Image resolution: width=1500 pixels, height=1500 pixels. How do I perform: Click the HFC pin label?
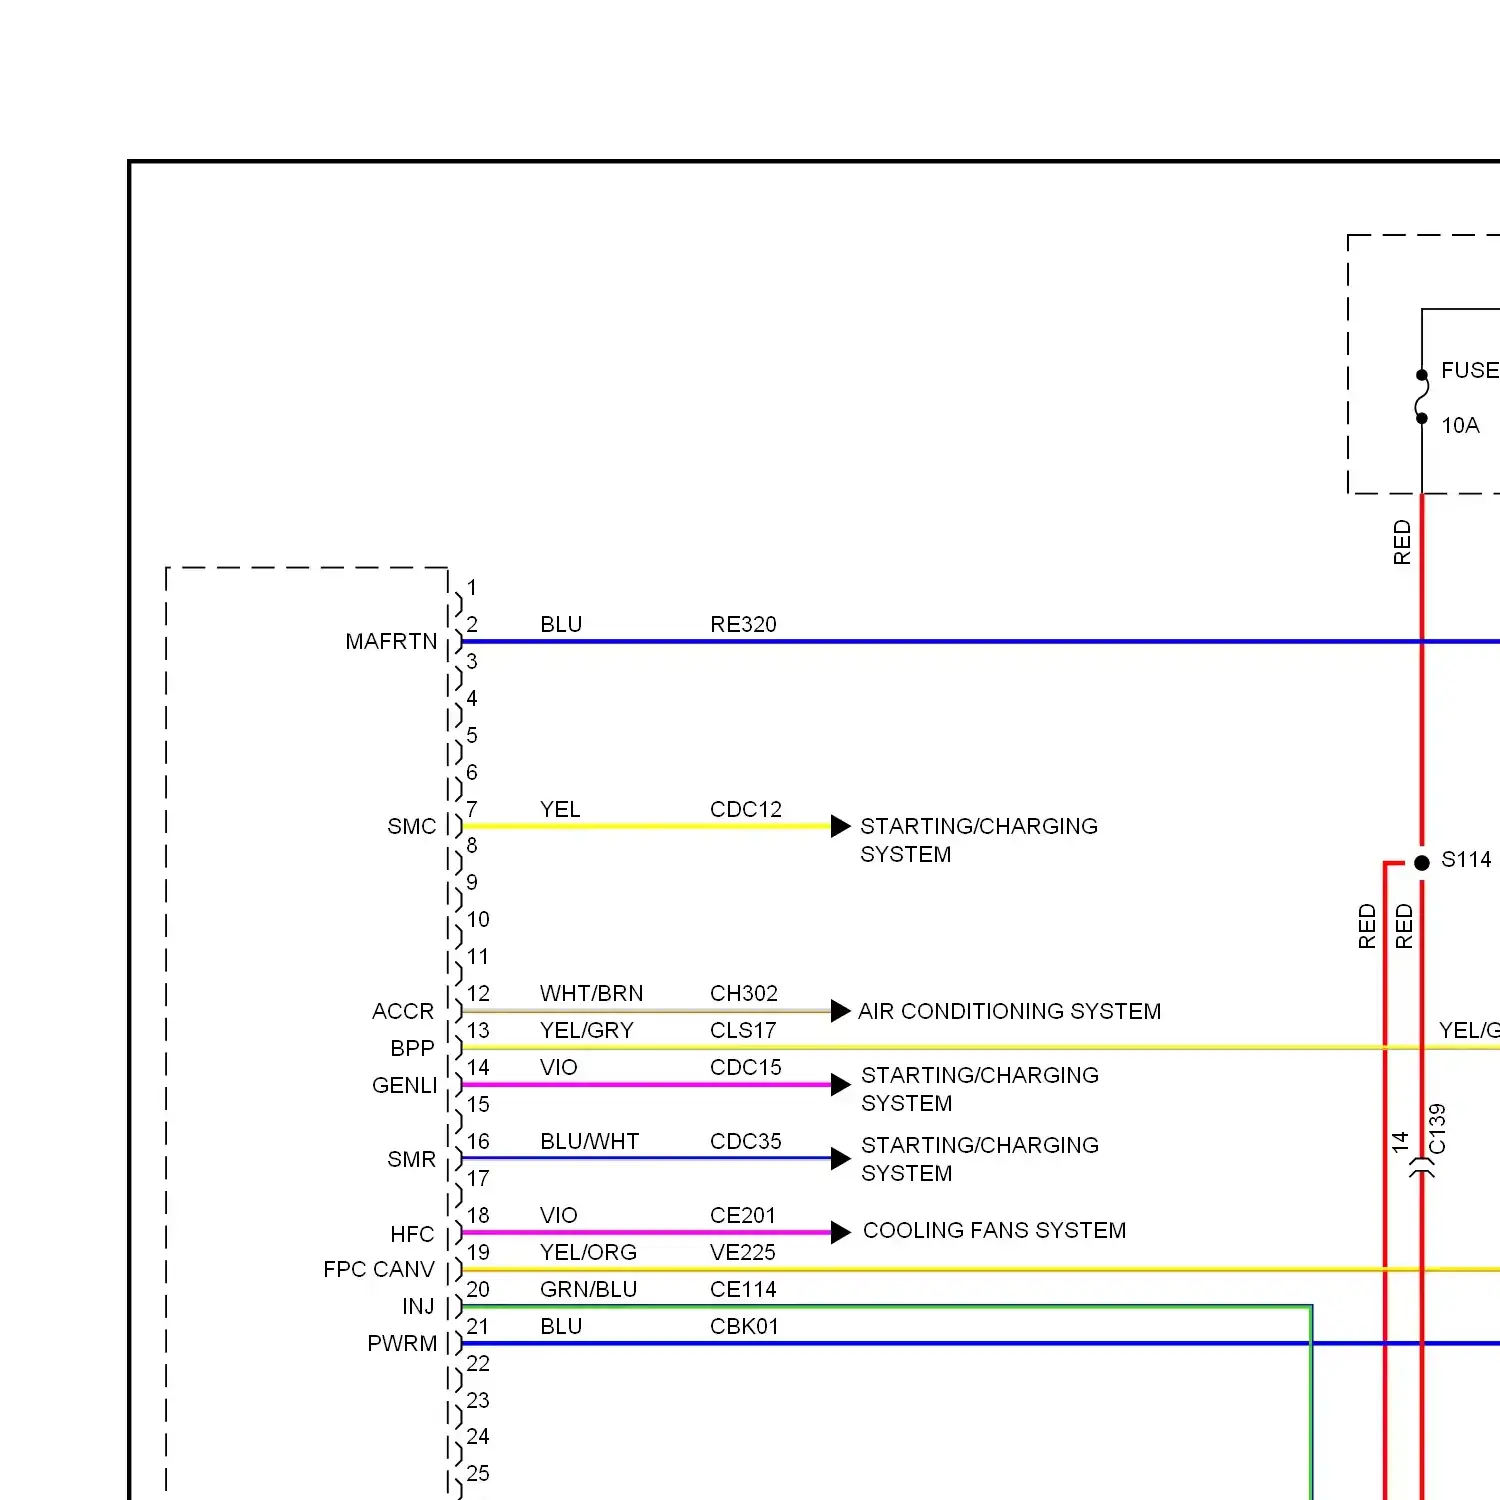(412, 1234)
